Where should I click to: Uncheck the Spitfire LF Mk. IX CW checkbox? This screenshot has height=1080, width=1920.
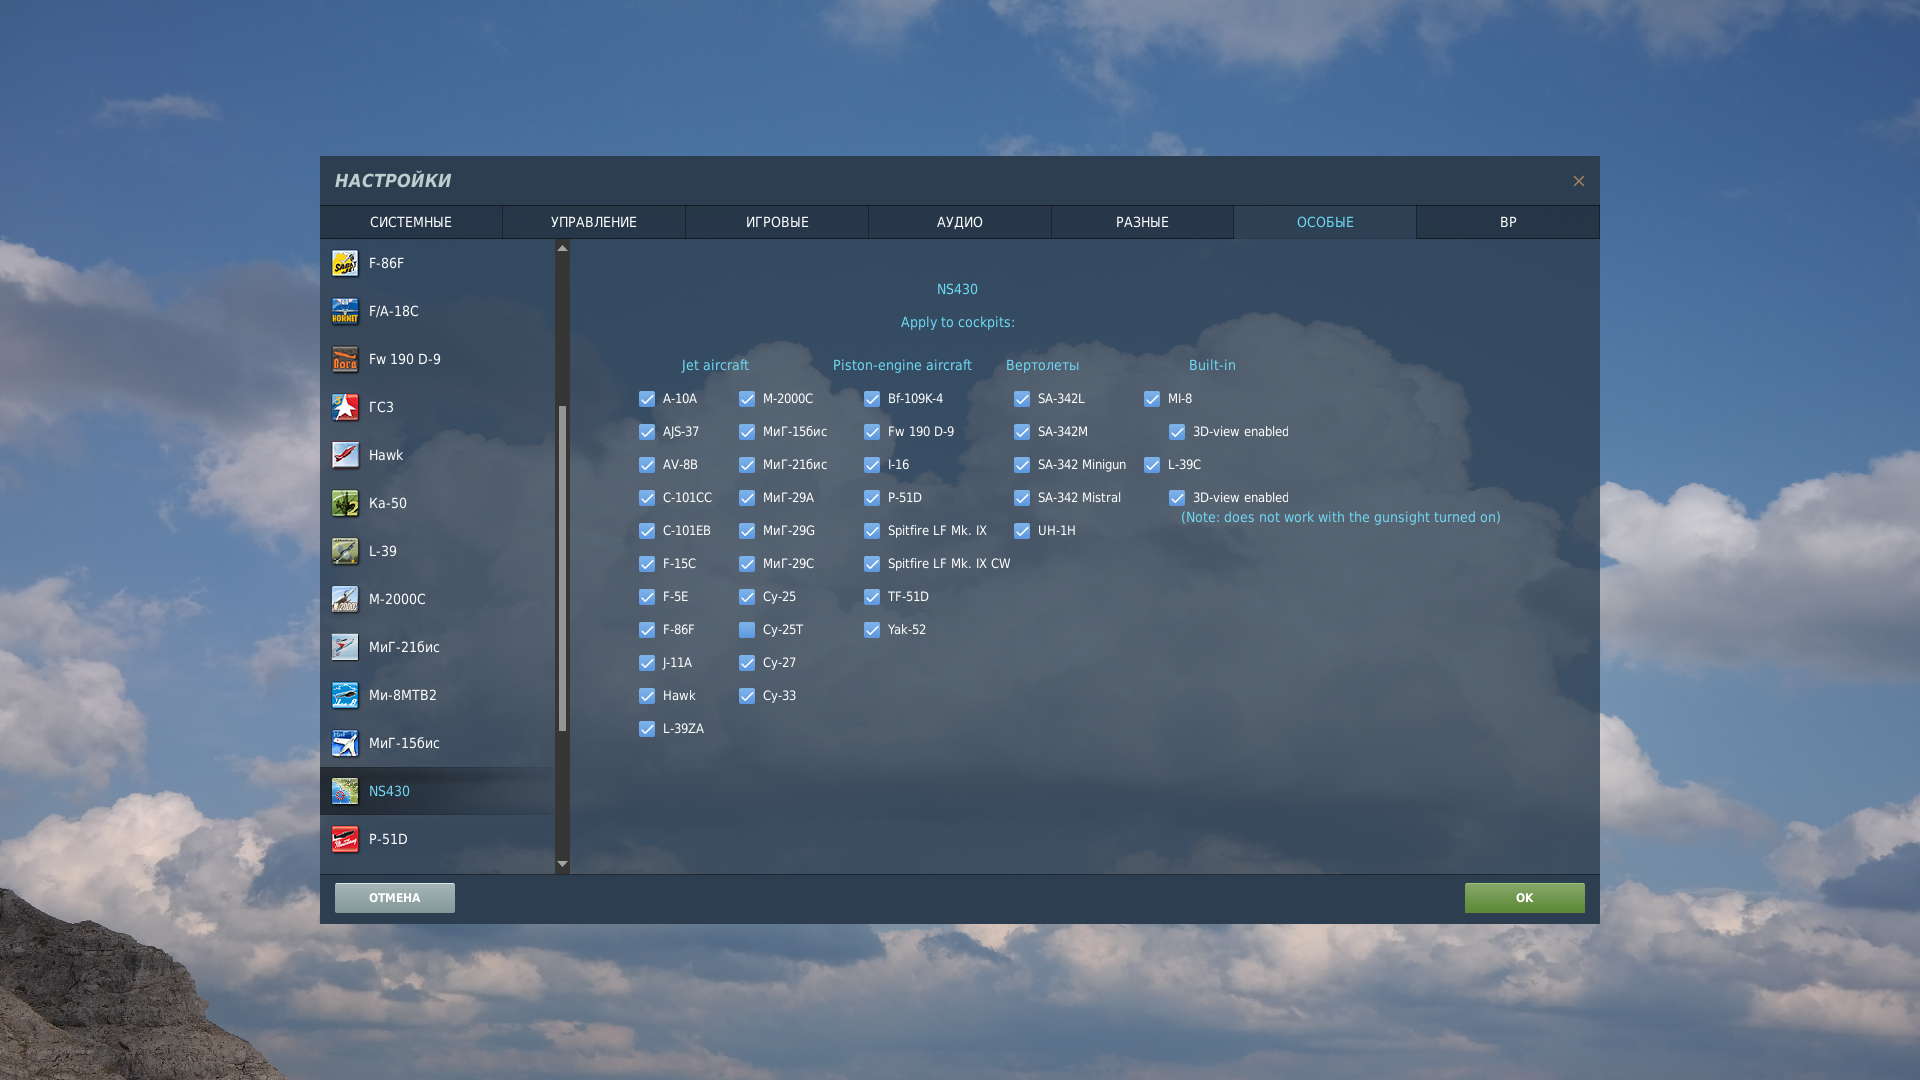point(872,564)
